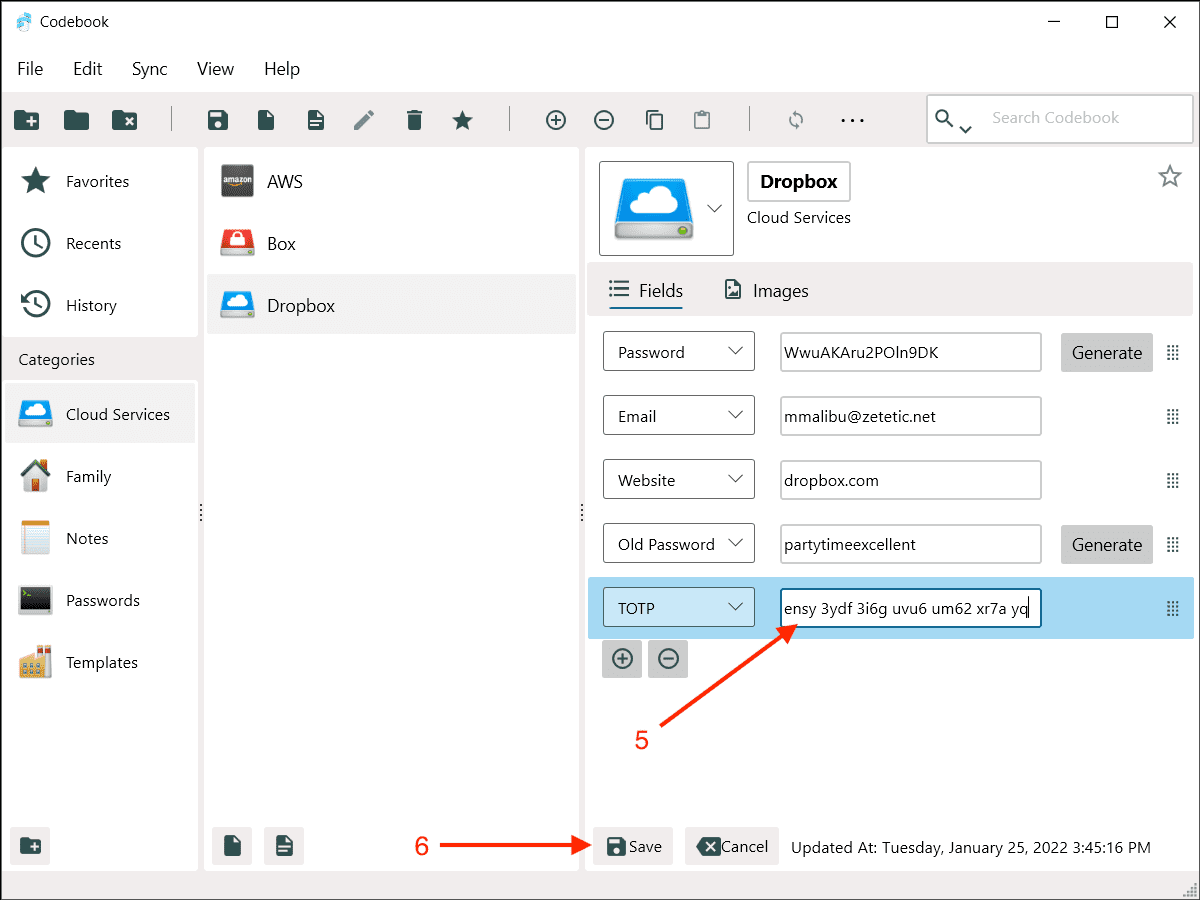Click Generate next to the Password field
Screen dimensions: 1200x900
tap(1107, 353)
